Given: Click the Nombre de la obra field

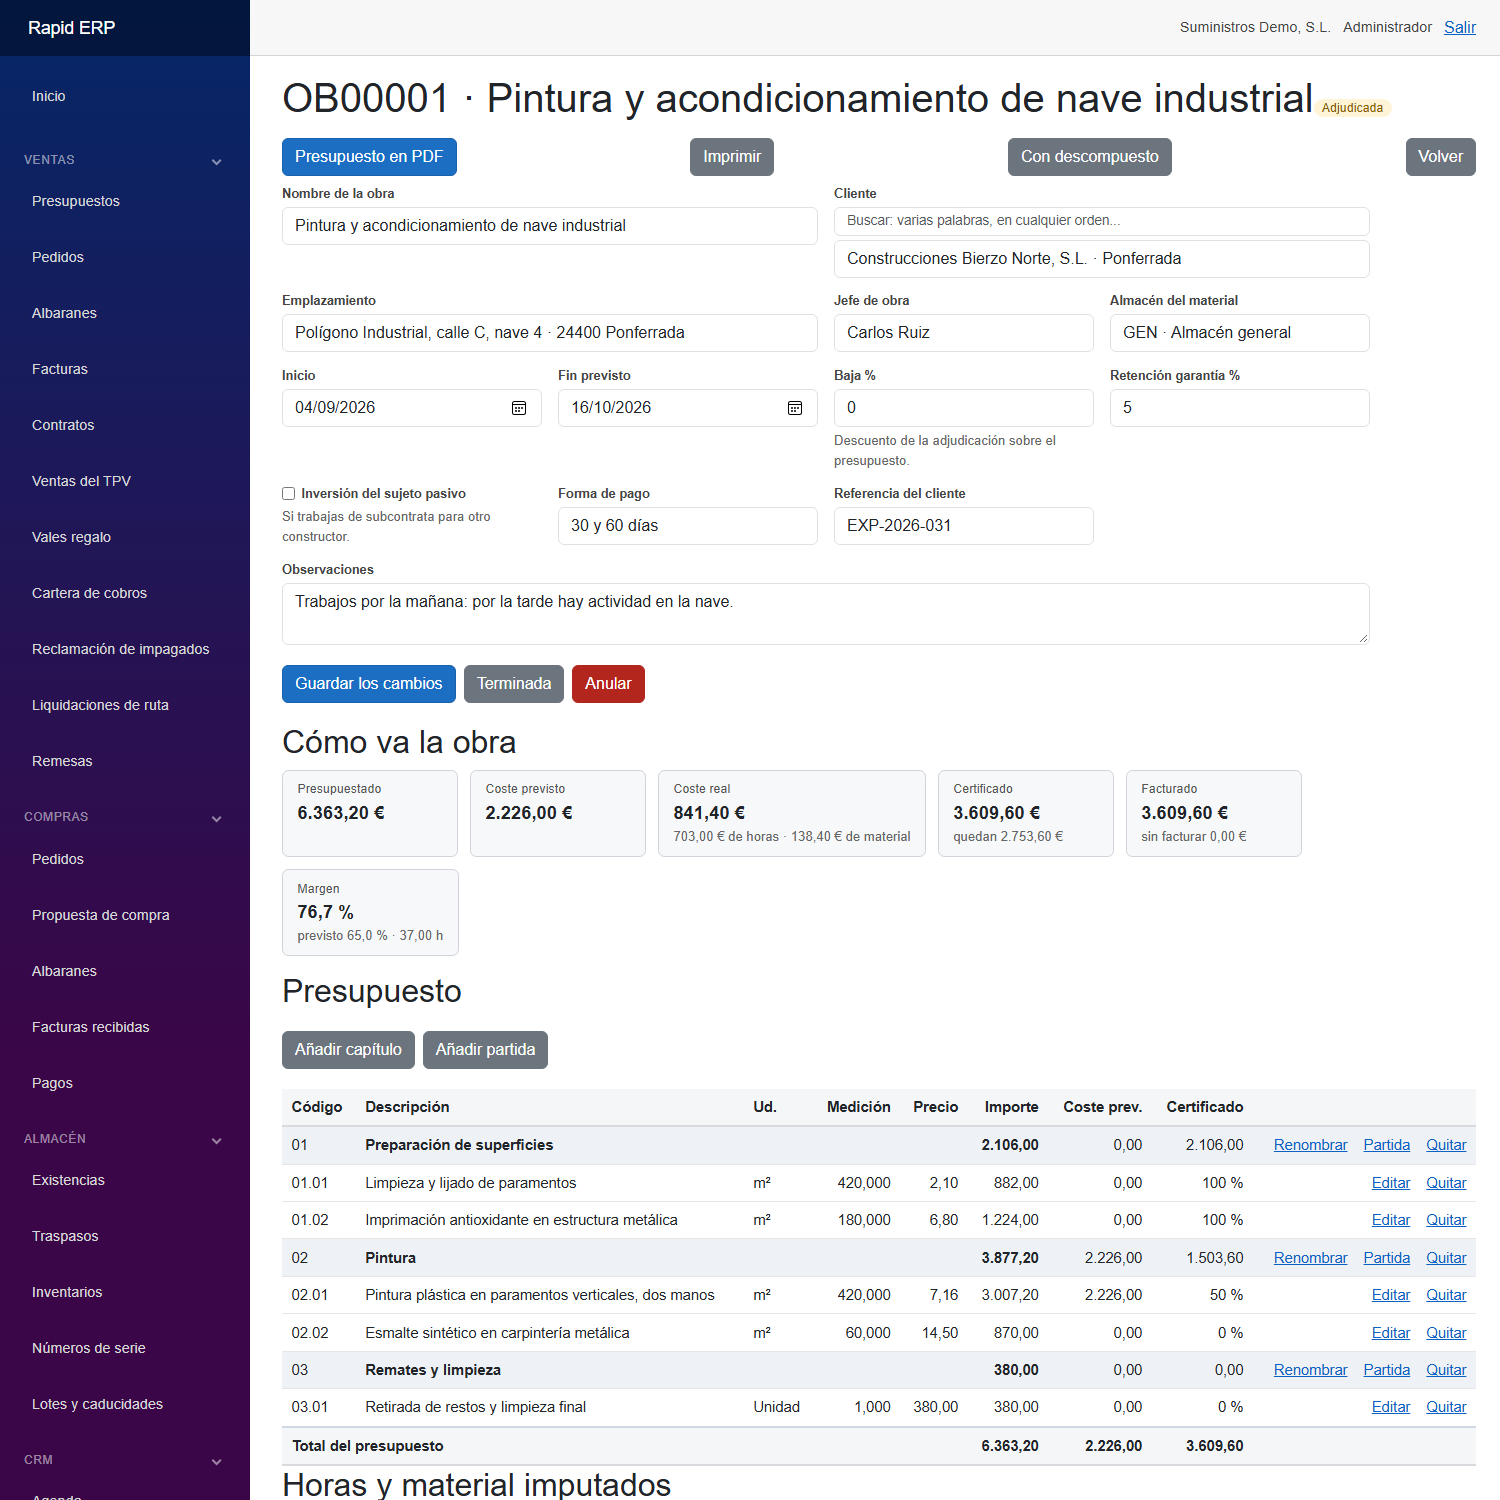Looking at the screenshot, I should pyautogui.click(x=549, y=226).
